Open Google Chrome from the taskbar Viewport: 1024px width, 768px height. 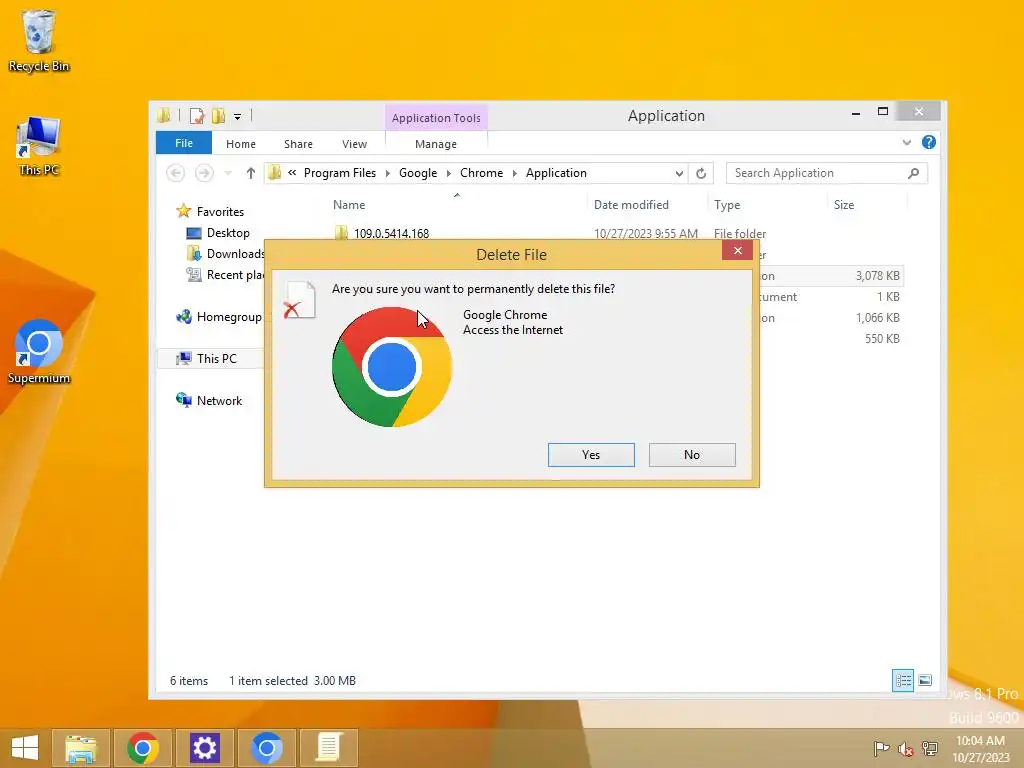click(143, 748)
